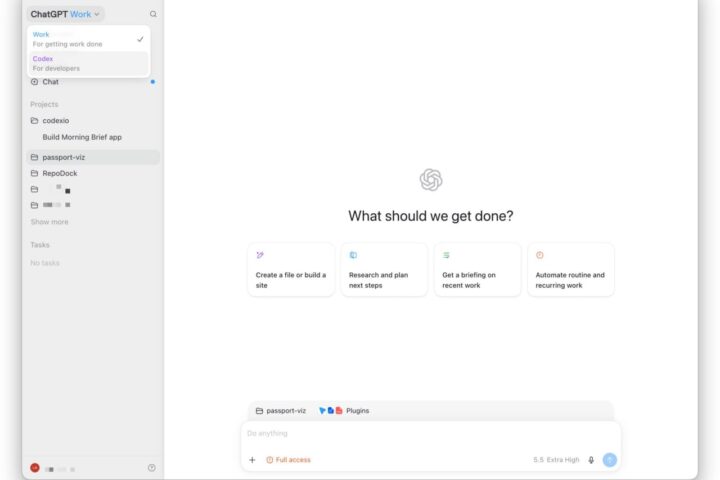Open the 5.5 Extra High model selector
This screenshot has height=480, width=720.
[x=556, y=460]
